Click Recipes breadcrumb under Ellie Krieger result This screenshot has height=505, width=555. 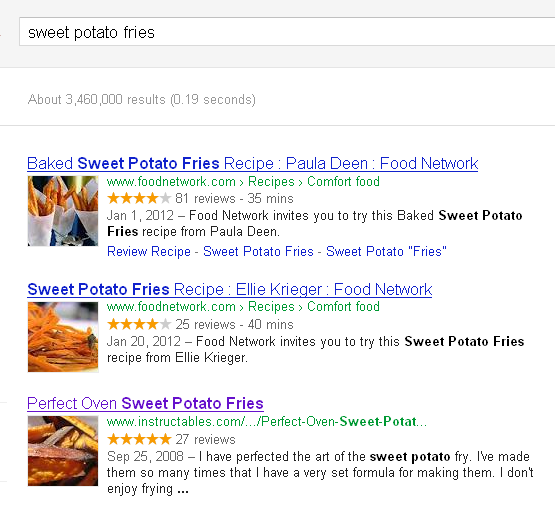tap(271, 307)
